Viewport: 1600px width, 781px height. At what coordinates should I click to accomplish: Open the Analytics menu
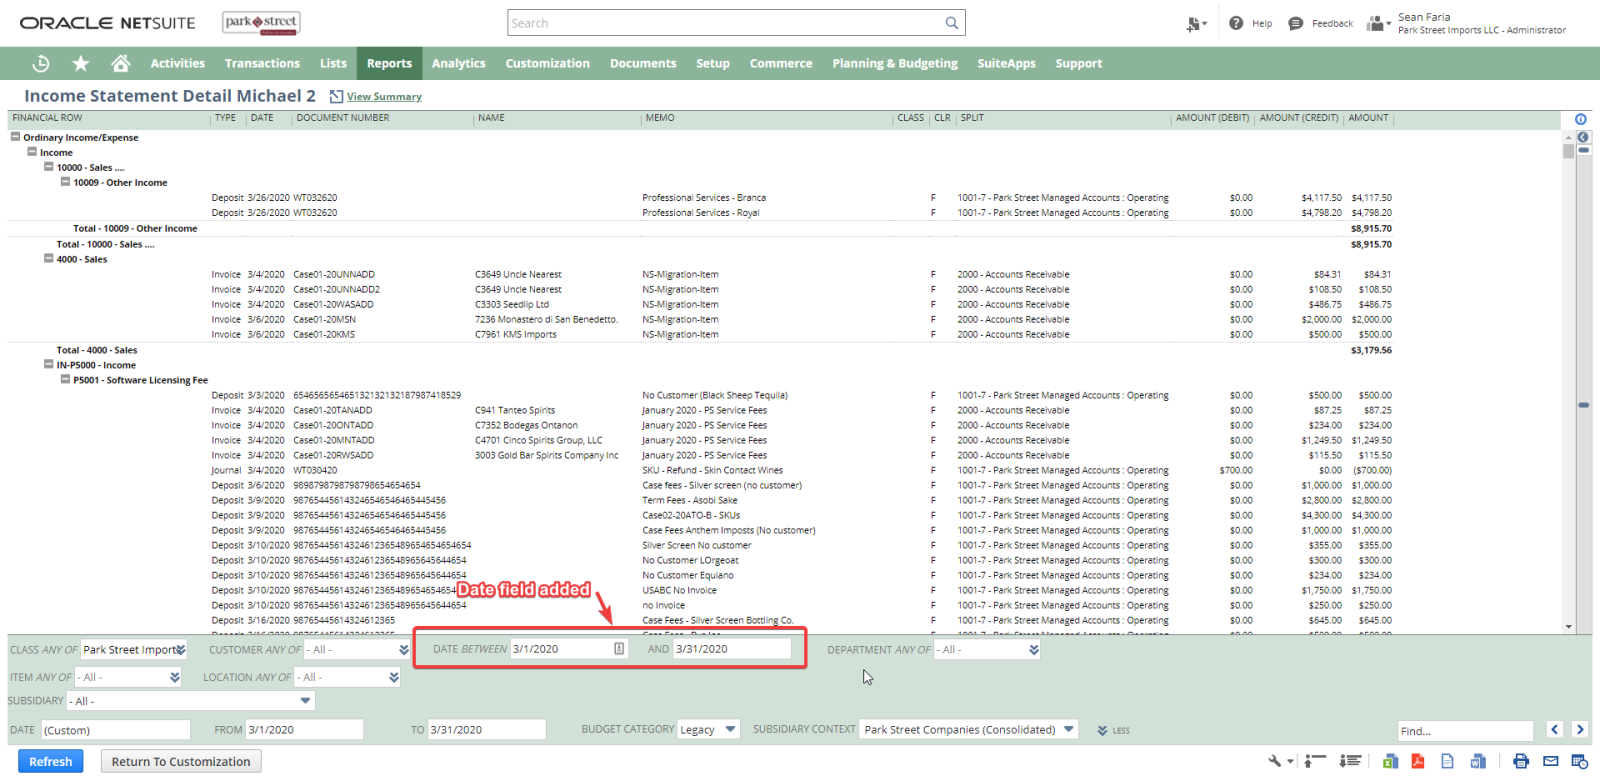pyautogui.click(x=459, y=63)
